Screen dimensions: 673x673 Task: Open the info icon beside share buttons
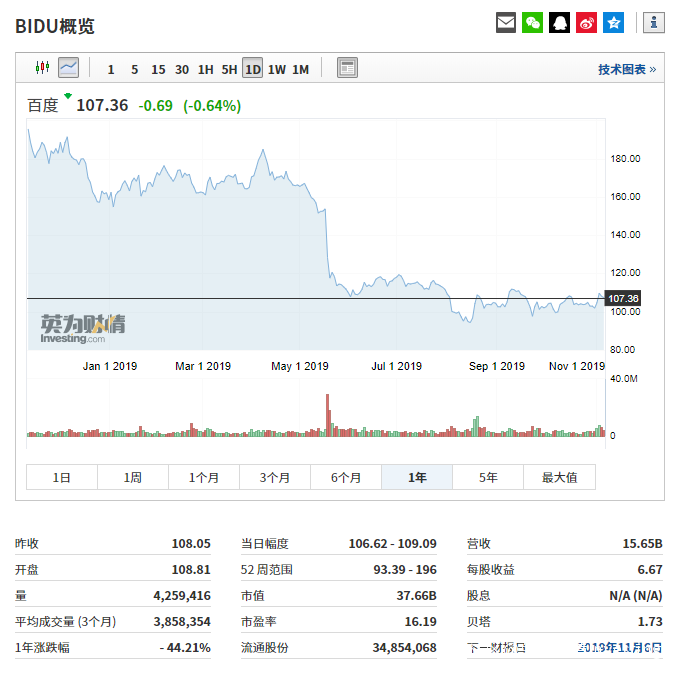click(x=653, y=23)
